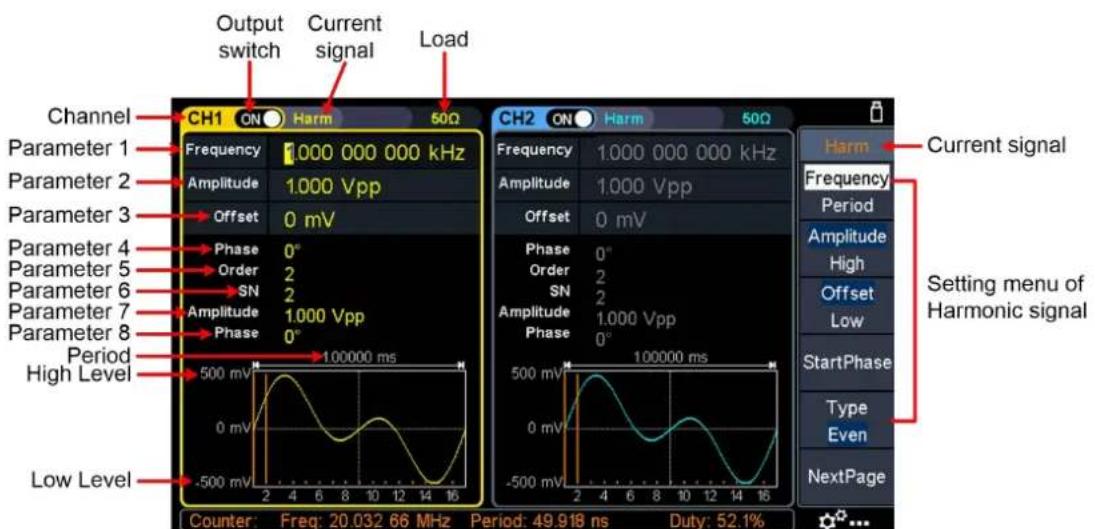Click the CH1 harmonic Amplitude label below SN
The height and width of the screenshot is (529, 1095).
223,311
